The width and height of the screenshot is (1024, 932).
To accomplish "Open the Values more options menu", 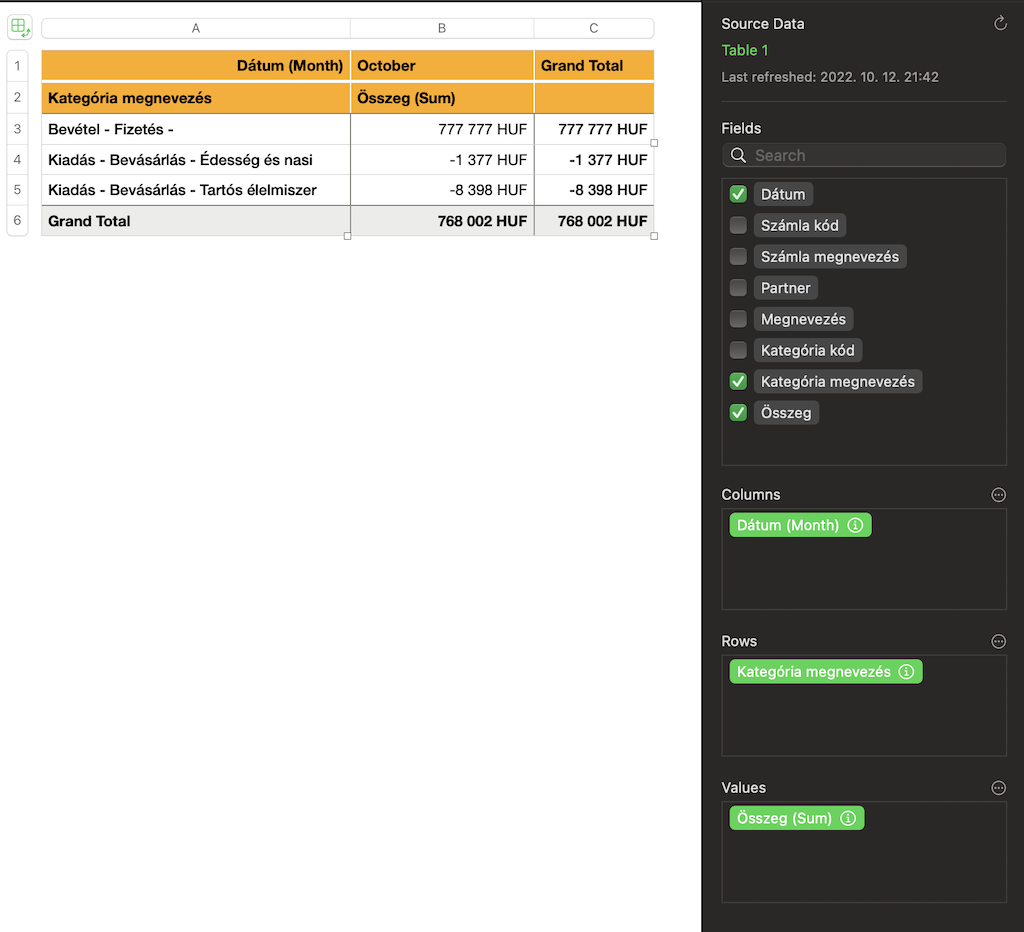I will (x=998, y=788).
